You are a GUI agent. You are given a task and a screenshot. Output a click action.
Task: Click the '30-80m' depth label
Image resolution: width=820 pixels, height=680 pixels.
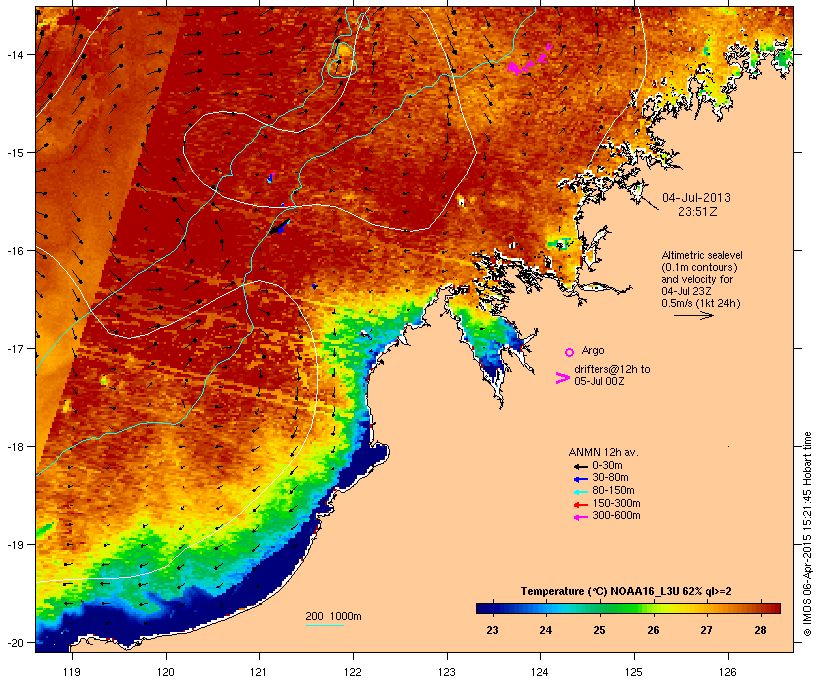(610, 478)
